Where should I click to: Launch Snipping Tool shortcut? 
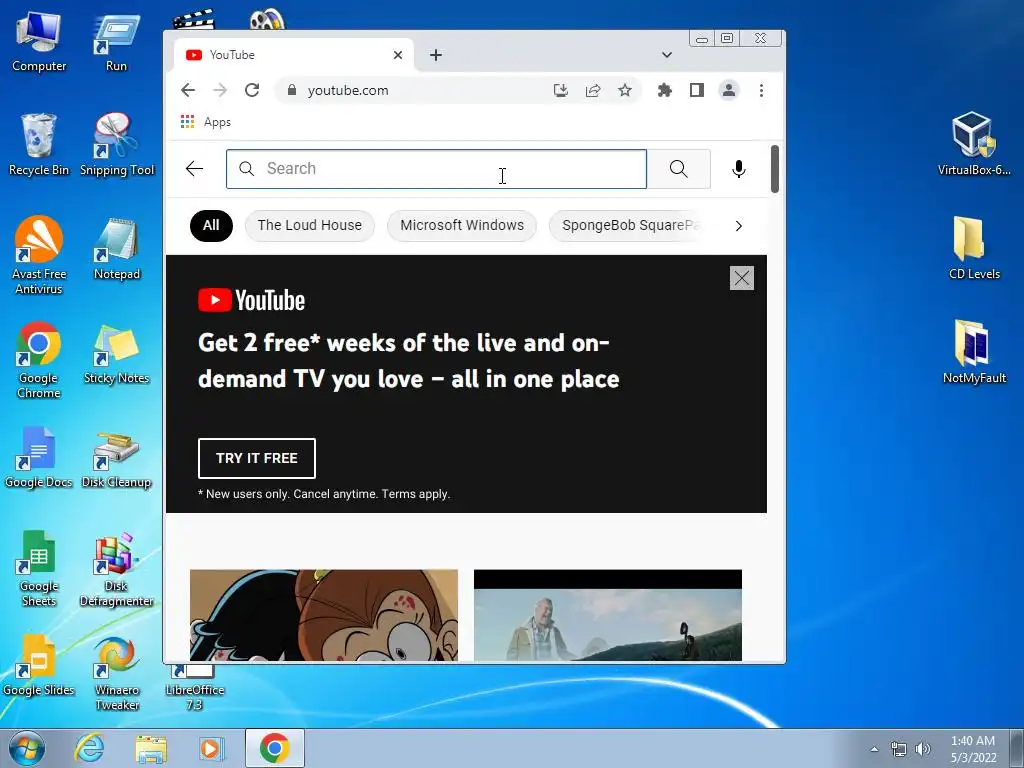point(117,145)
